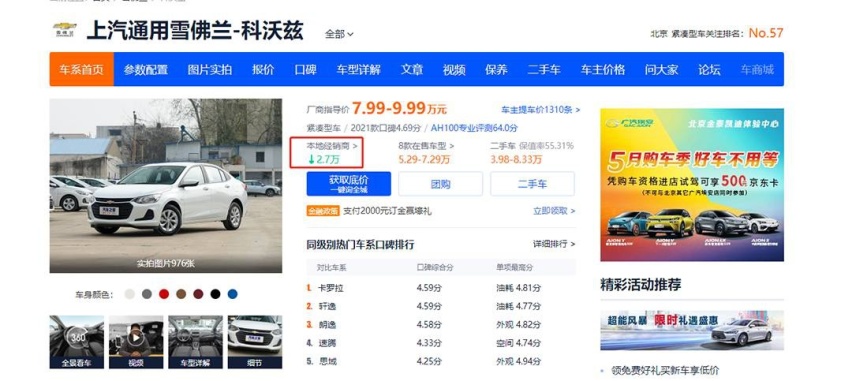Select the dark maroon body color swatch

point(198,294)
